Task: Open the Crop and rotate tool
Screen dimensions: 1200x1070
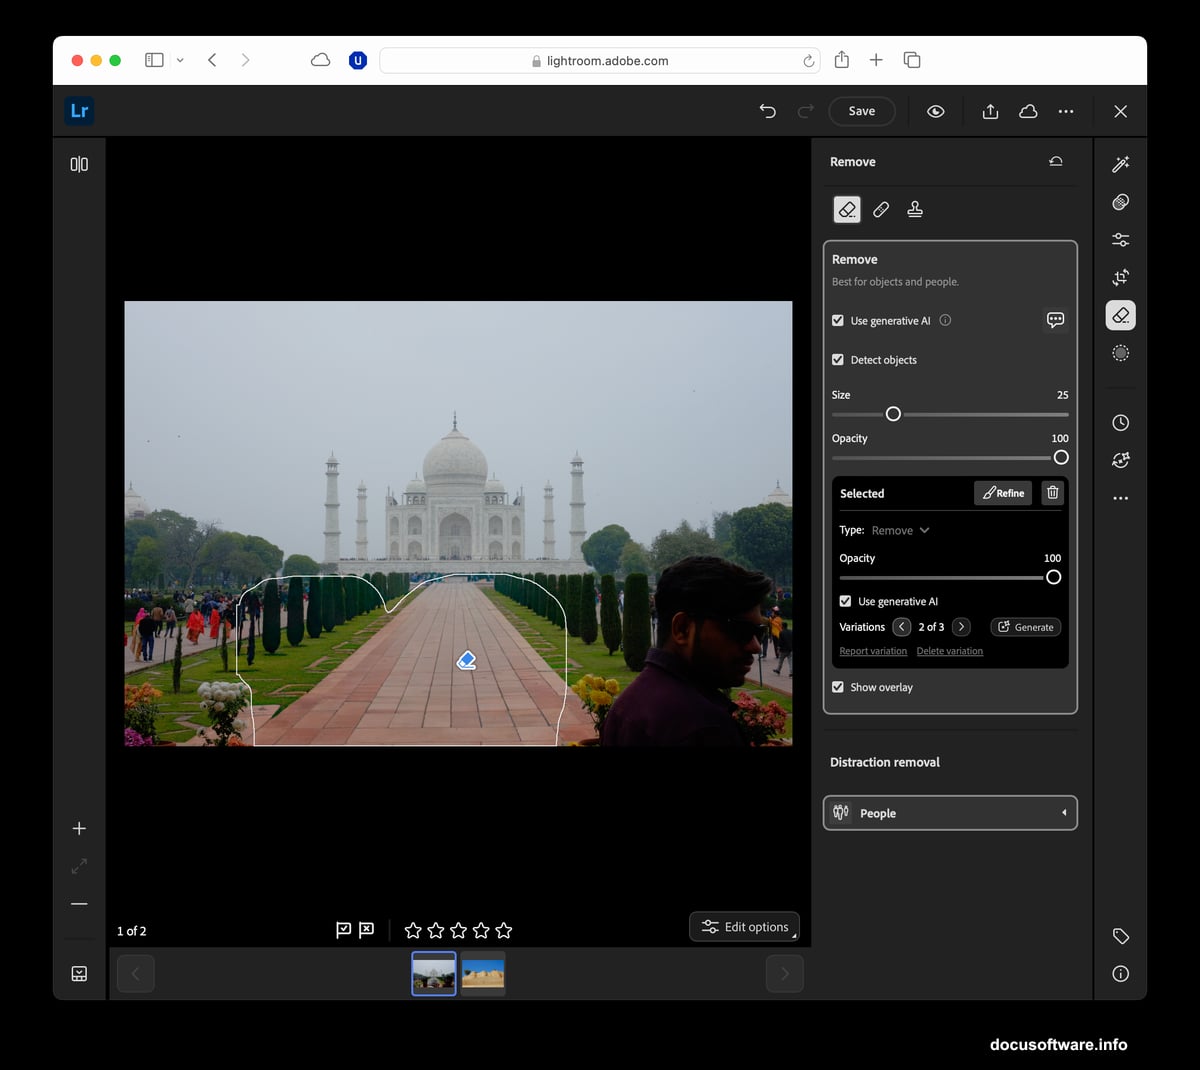Action: click(1120, 277)
